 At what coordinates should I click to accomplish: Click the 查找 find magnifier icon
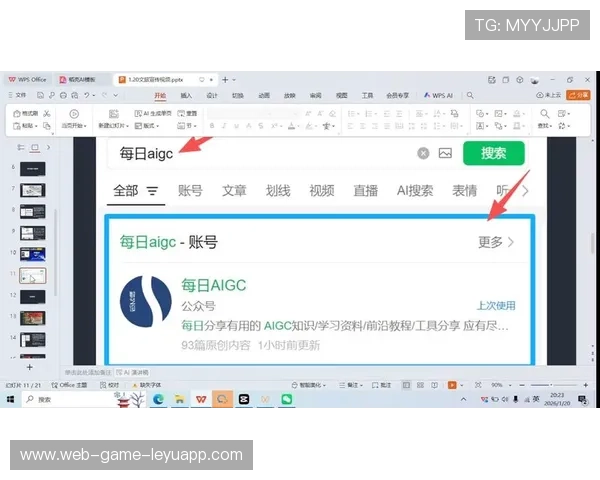[x=545, y=114]
